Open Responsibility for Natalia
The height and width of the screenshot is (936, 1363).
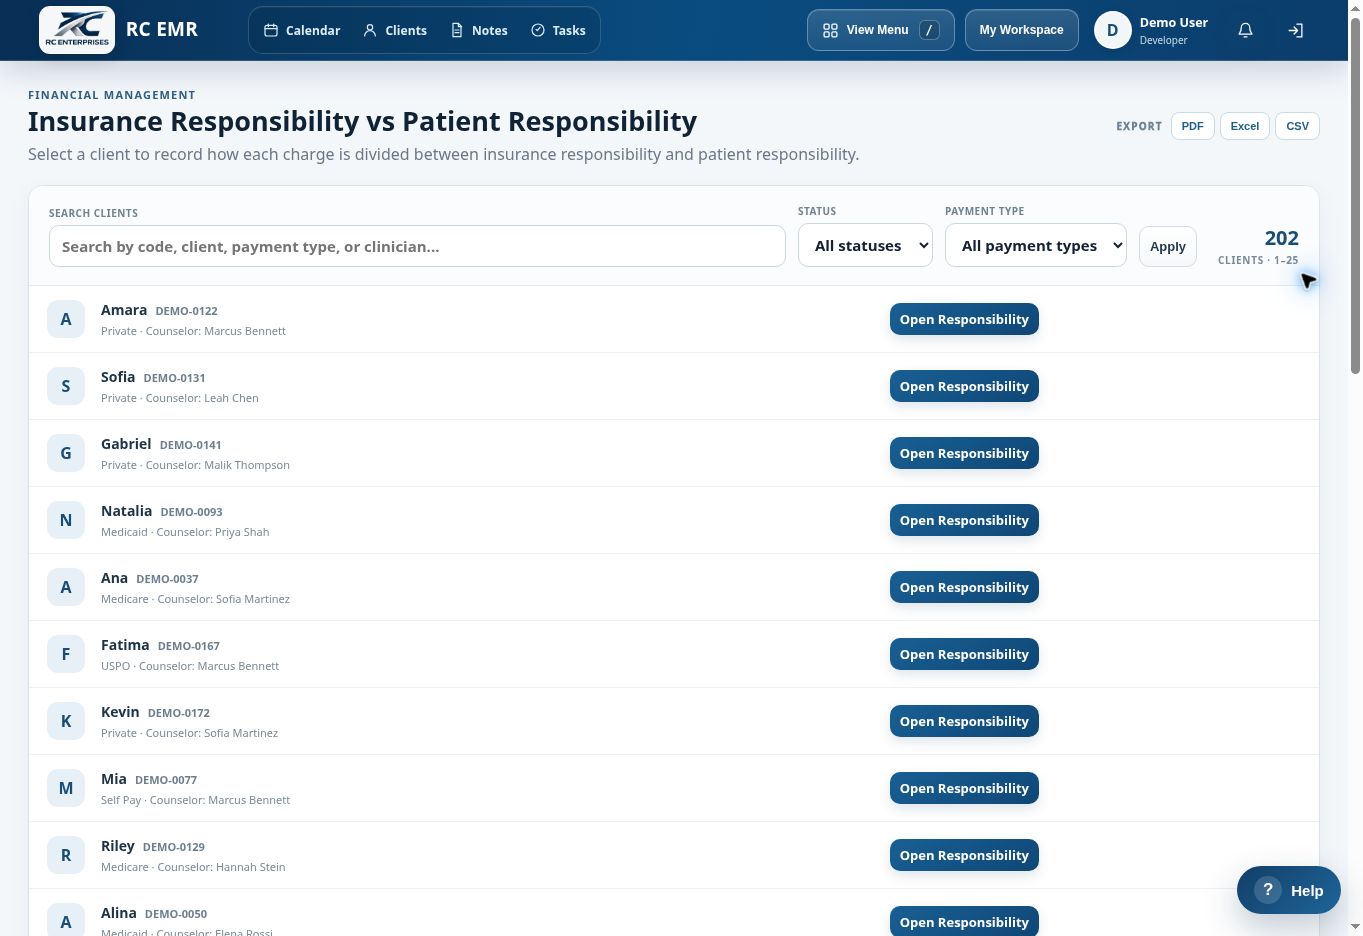pyautogui.click(x=964, y=520)
